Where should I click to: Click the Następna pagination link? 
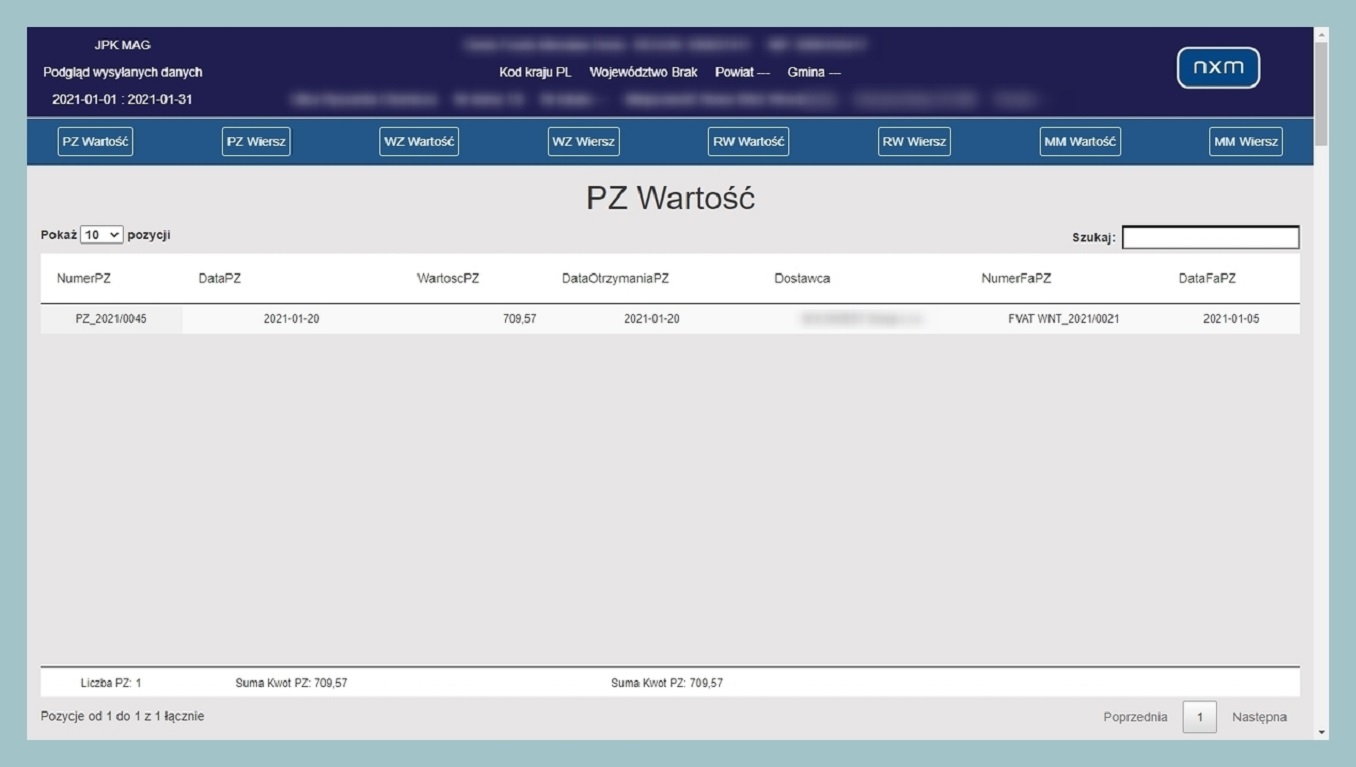point(1259,717)
